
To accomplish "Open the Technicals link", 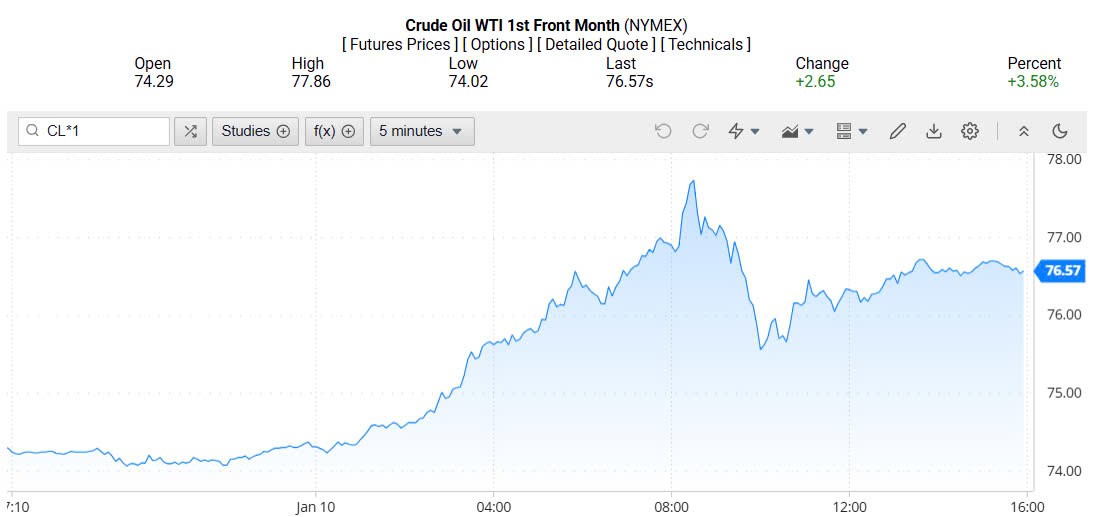I will (707, 44).
